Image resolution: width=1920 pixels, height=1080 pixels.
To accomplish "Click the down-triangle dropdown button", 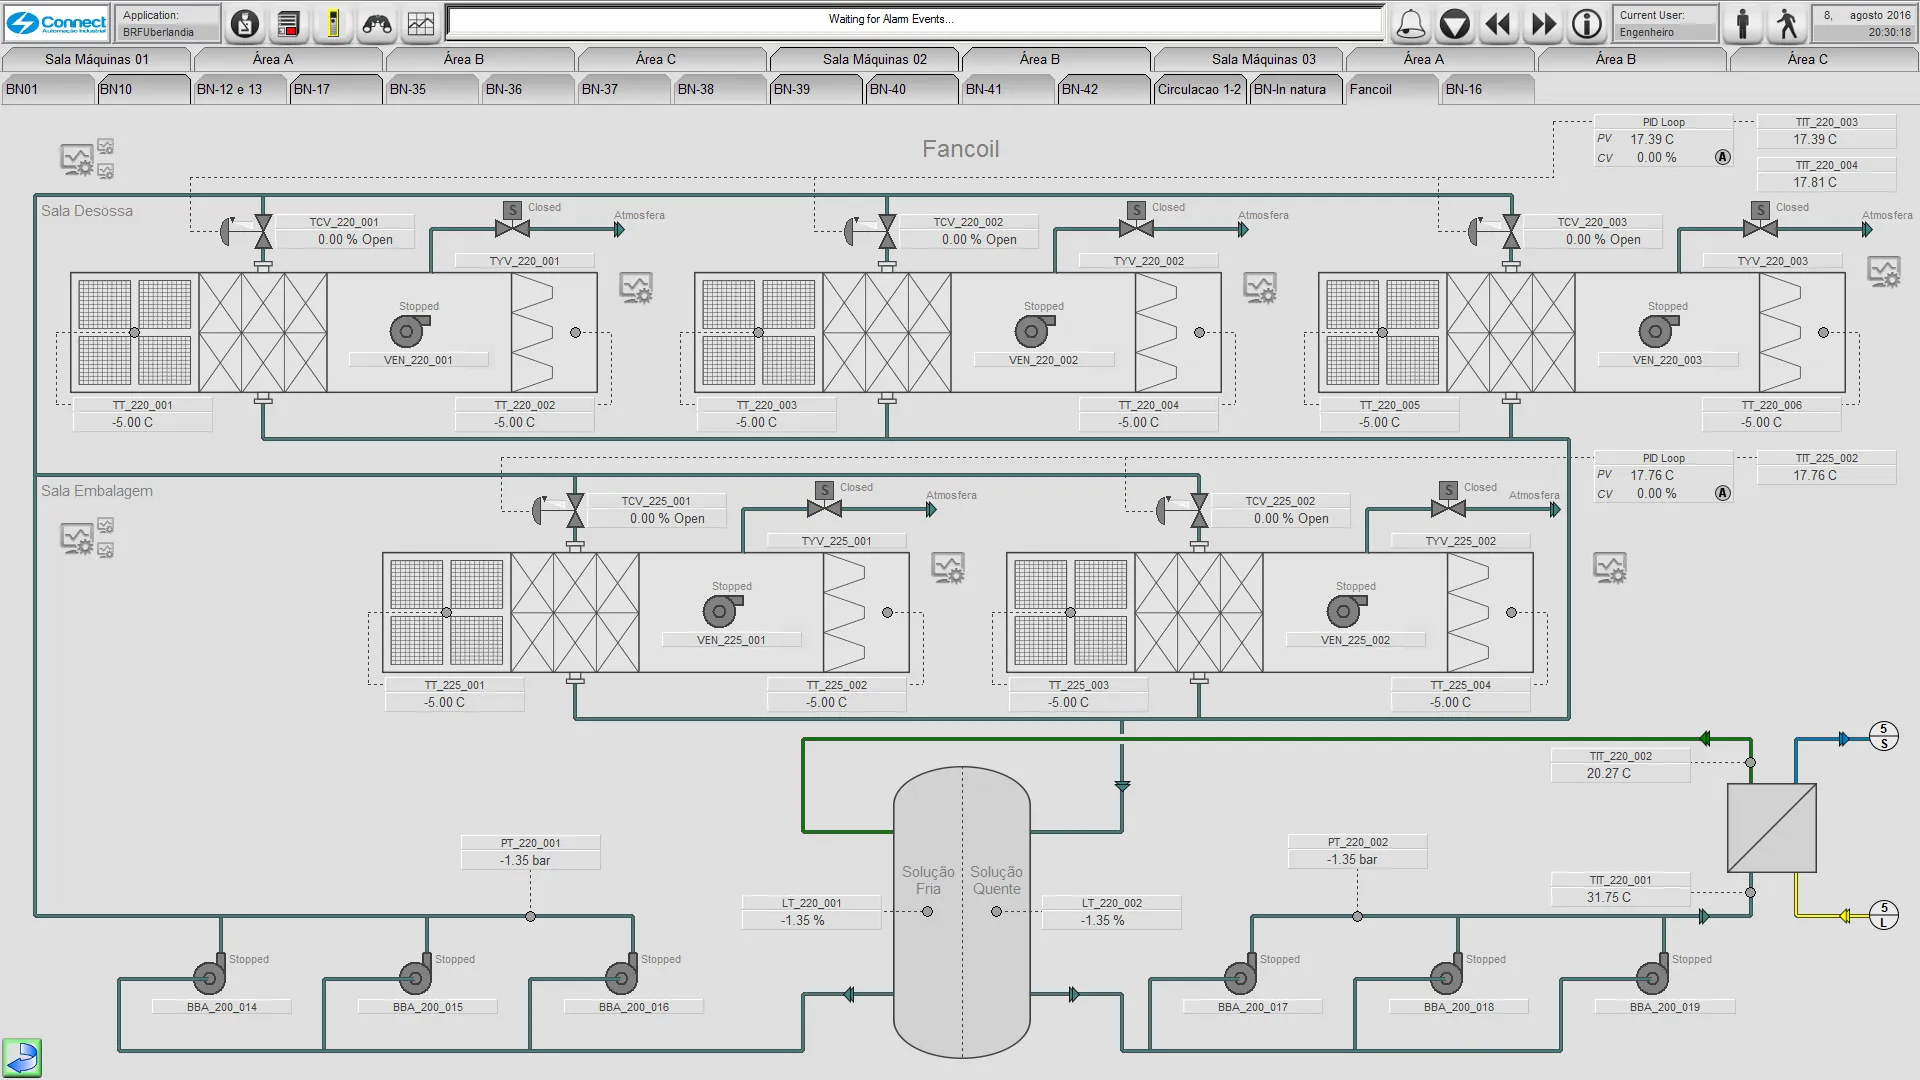I will pos(1455,24).
